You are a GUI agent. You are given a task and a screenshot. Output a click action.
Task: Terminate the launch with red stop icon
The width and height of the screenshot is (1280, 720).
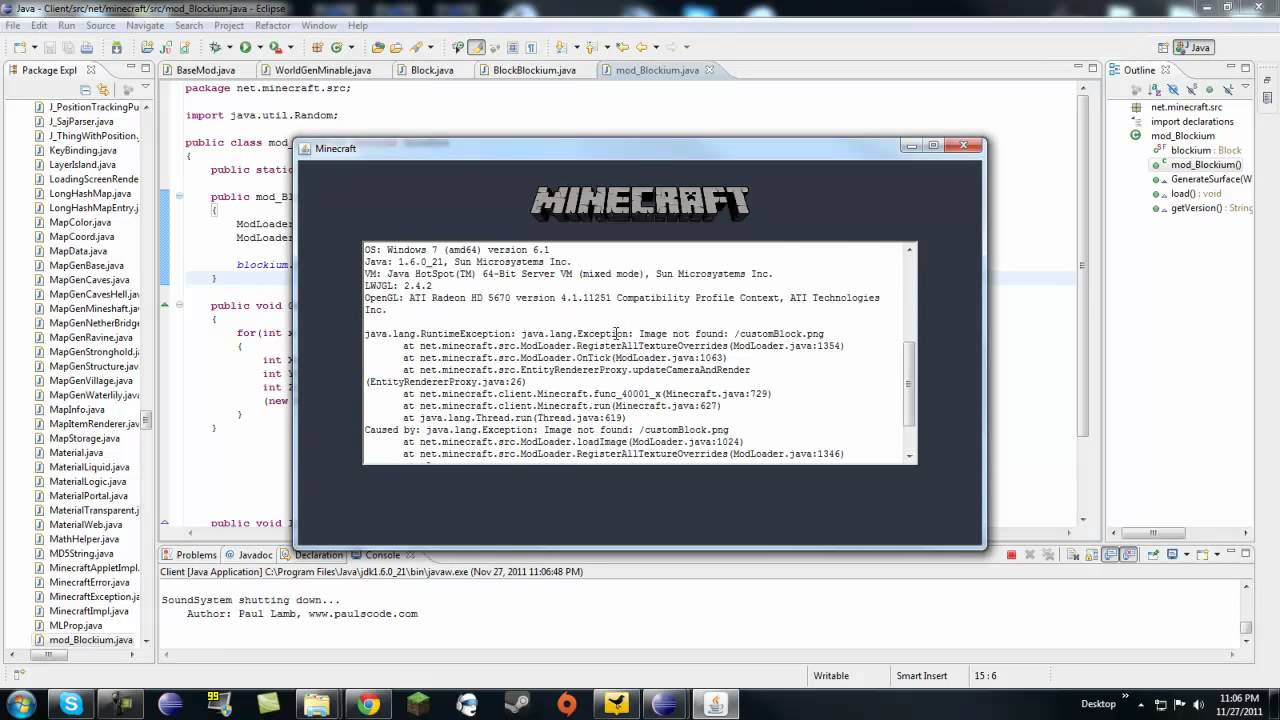click(1011, 554)
